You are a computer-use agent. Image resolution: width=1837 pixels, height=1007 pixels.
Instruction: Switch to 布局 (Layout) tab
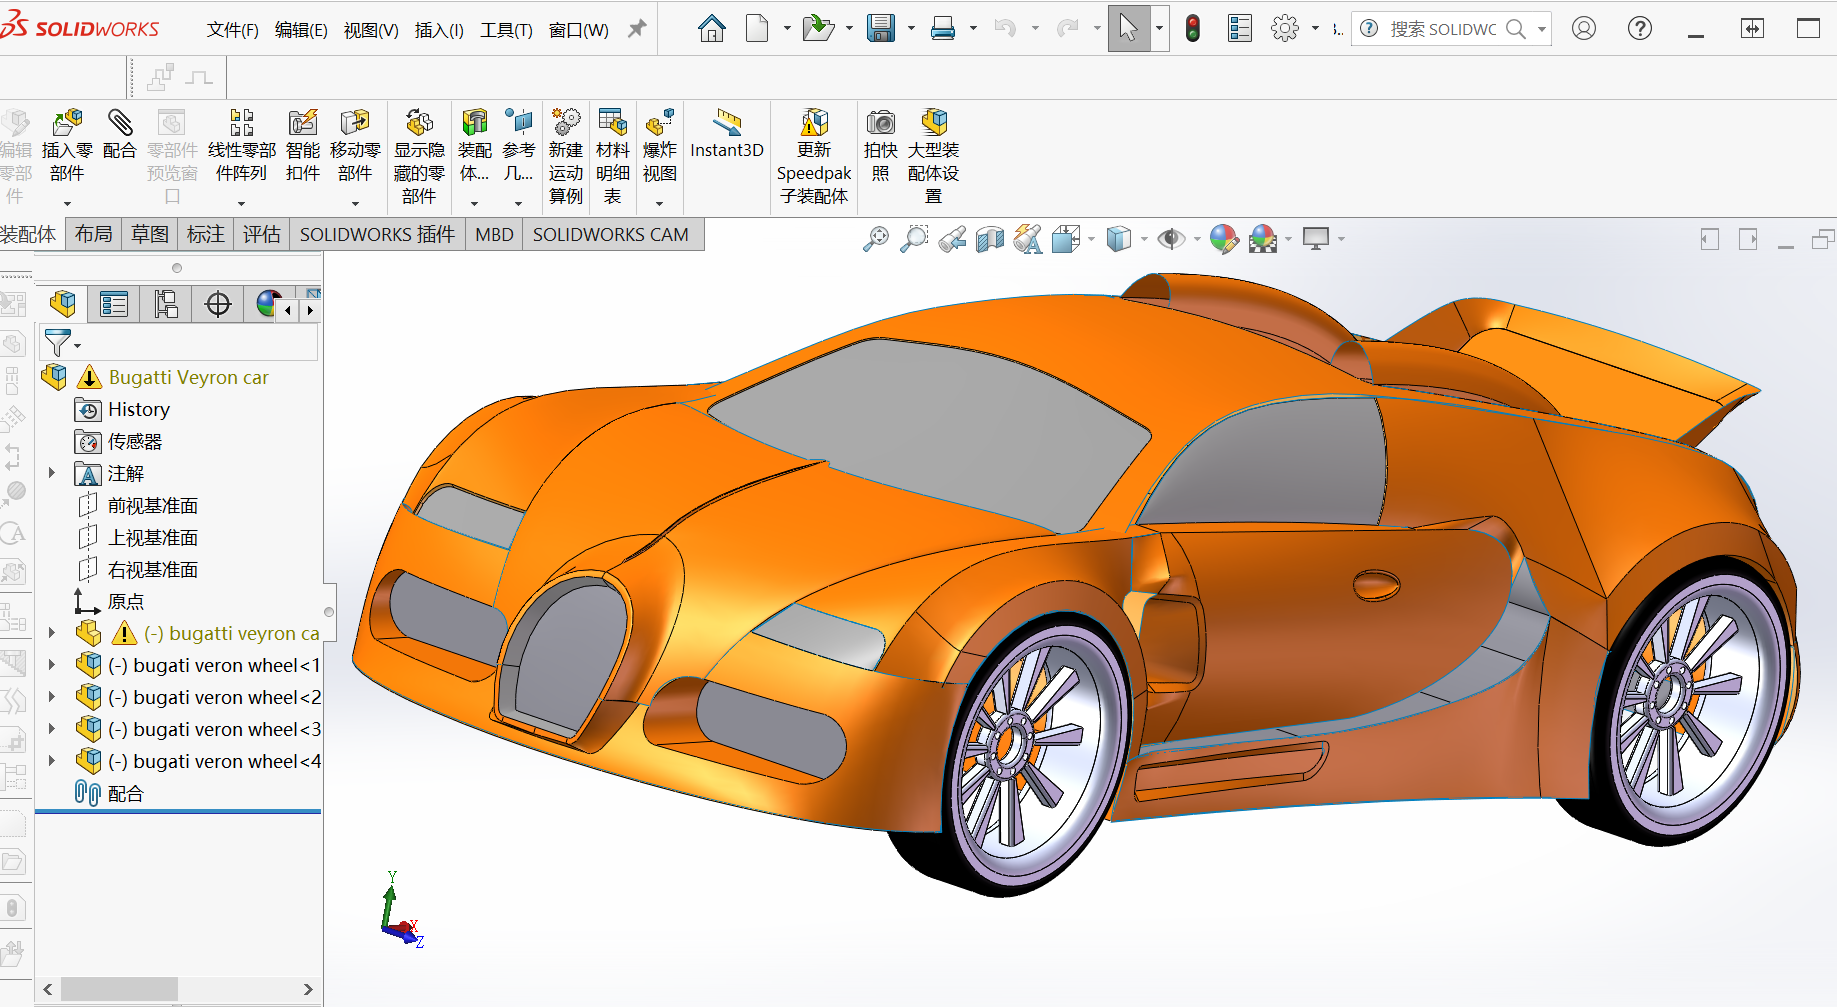coord(94,234)
